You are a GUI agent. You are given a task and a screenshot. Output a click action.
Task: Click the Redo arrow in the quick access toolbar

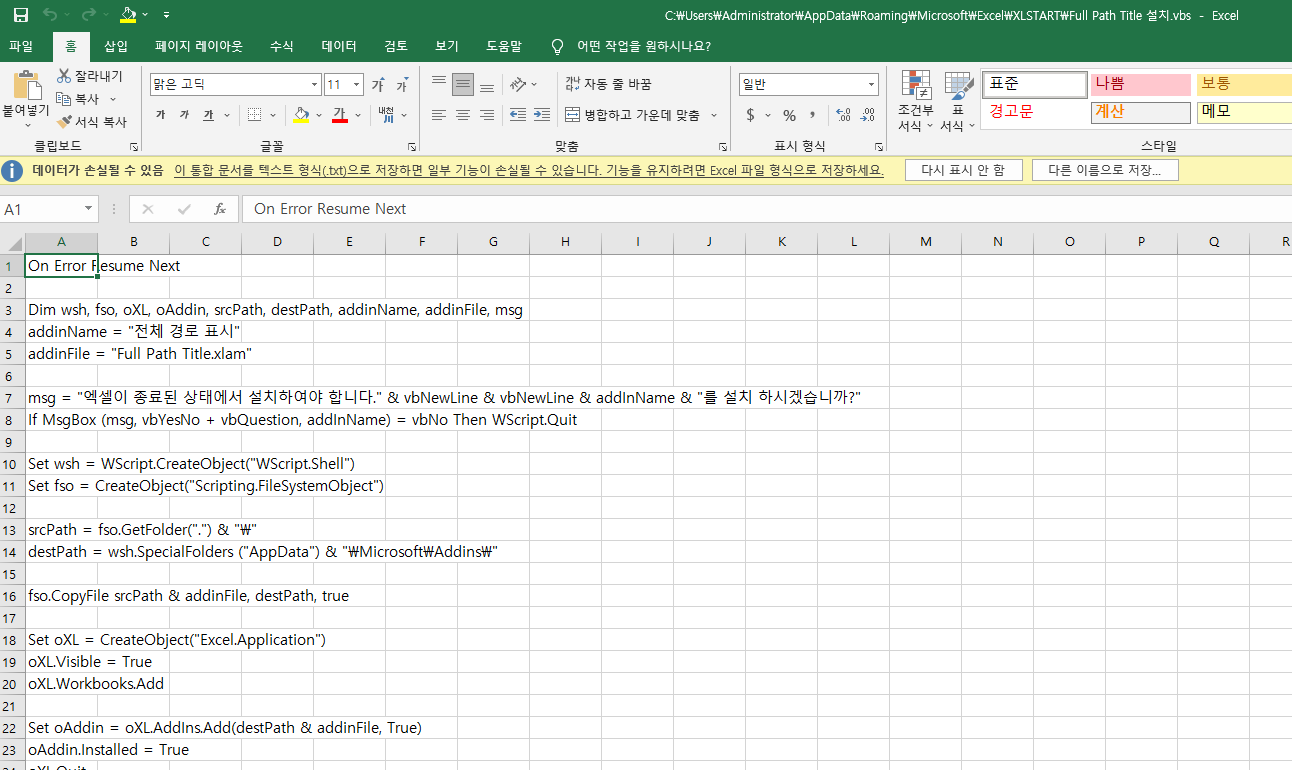click(x=88, y=15)
